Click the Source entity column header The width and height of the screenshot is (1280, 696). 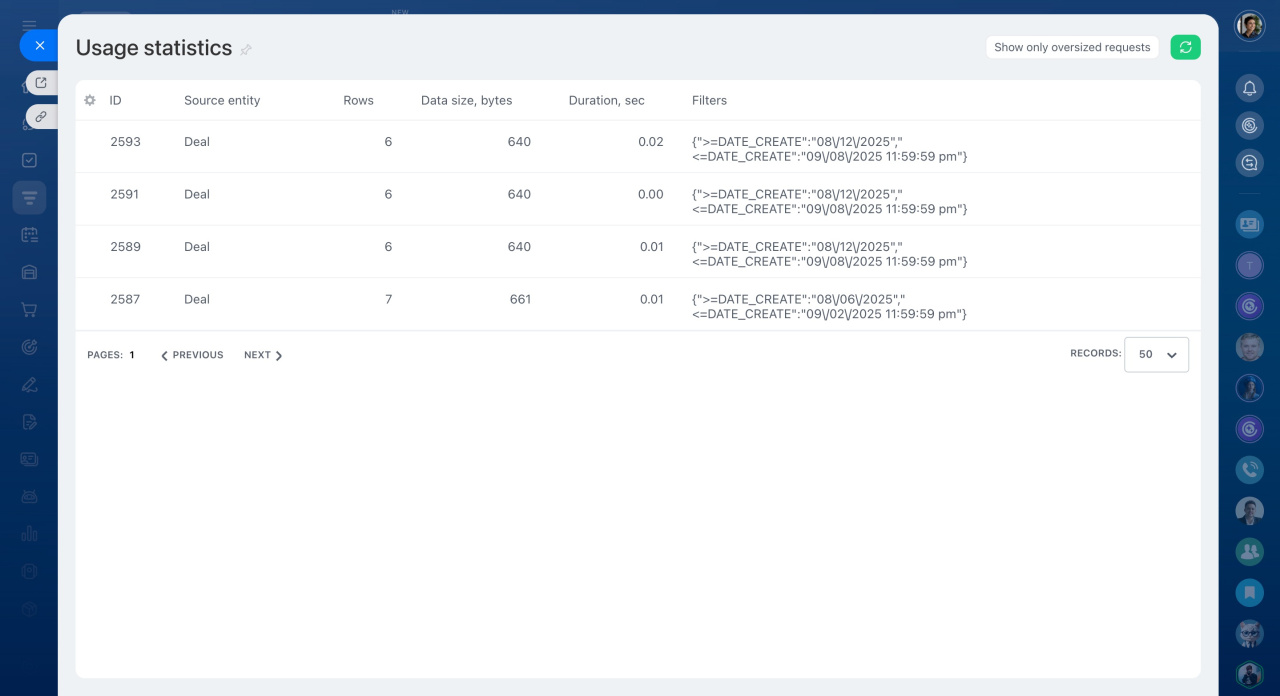[x=222, y=101]
